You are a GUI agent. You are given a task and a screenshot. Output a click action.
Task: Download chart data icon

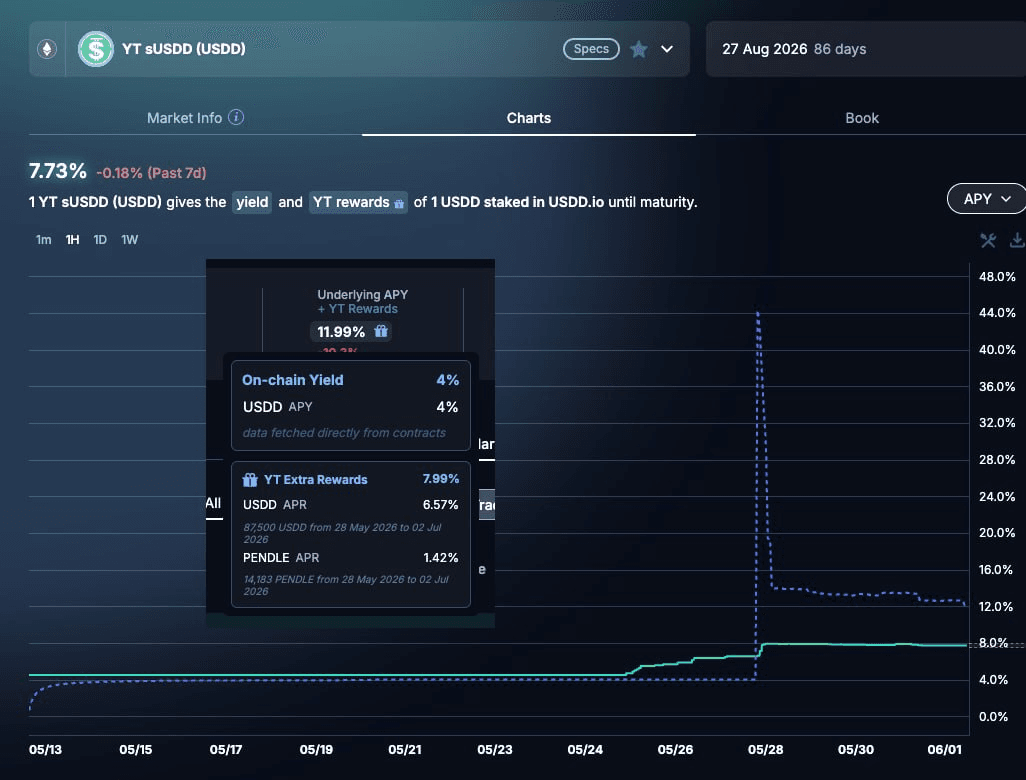(1017, 240)
